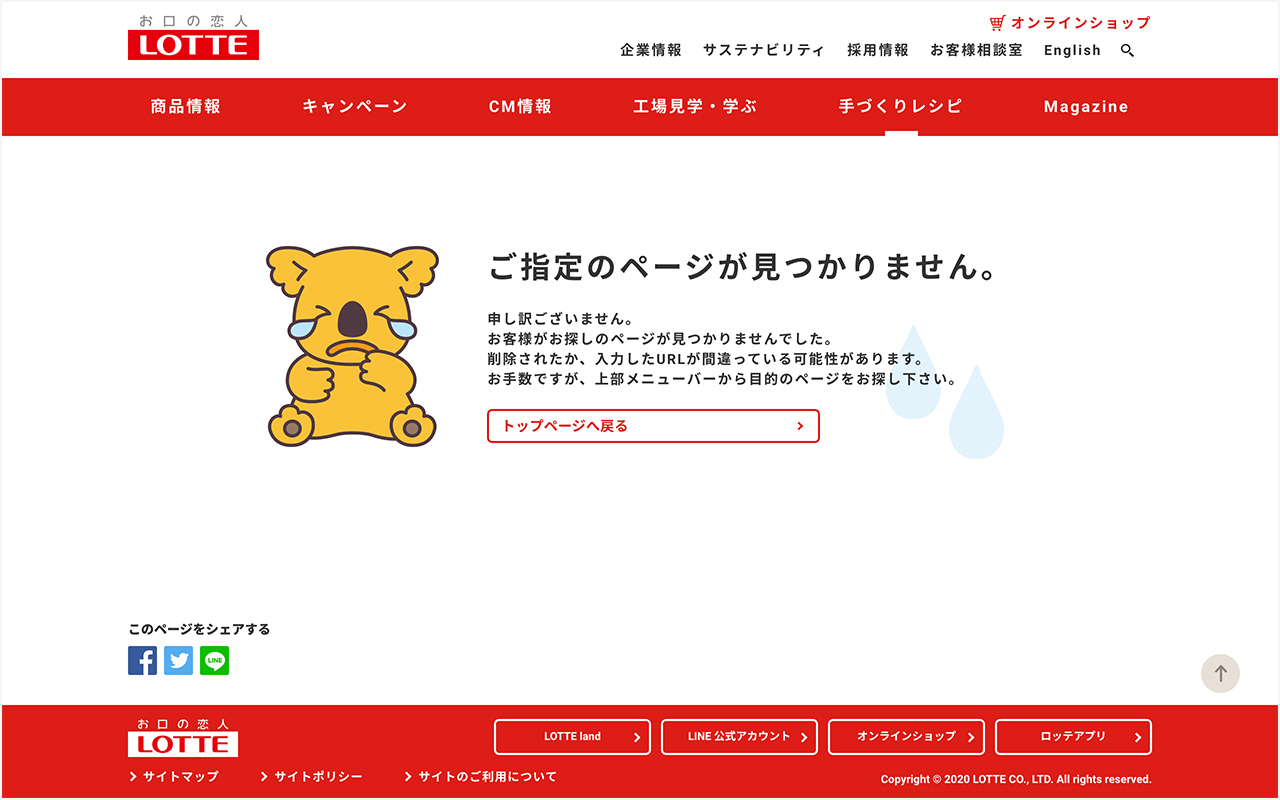
Task: Click the オンラインショップ footer button
Action: tap(906, 737)
